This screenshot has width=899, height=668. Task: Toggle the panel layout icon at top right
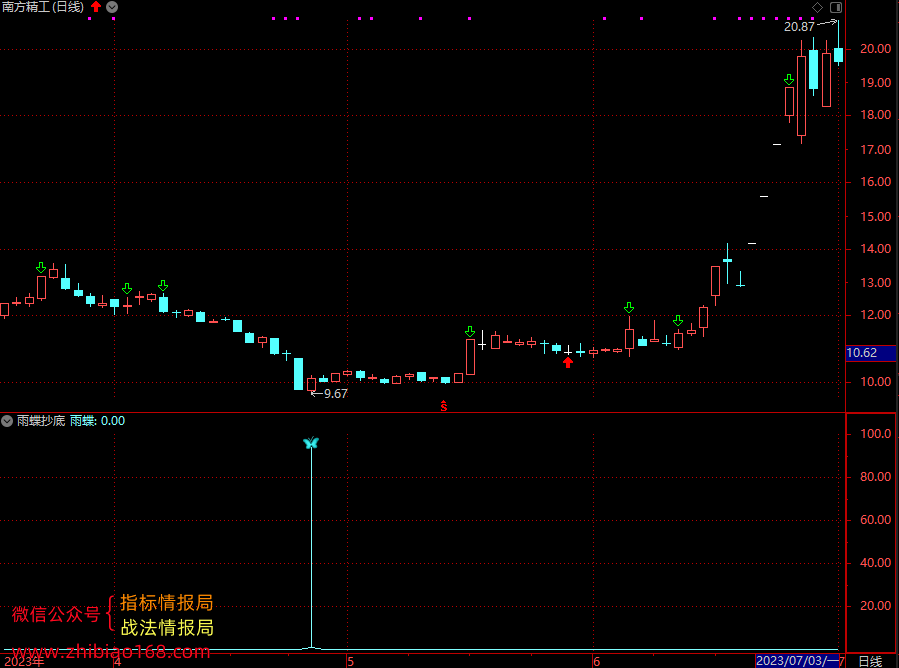tap(836, 7)
